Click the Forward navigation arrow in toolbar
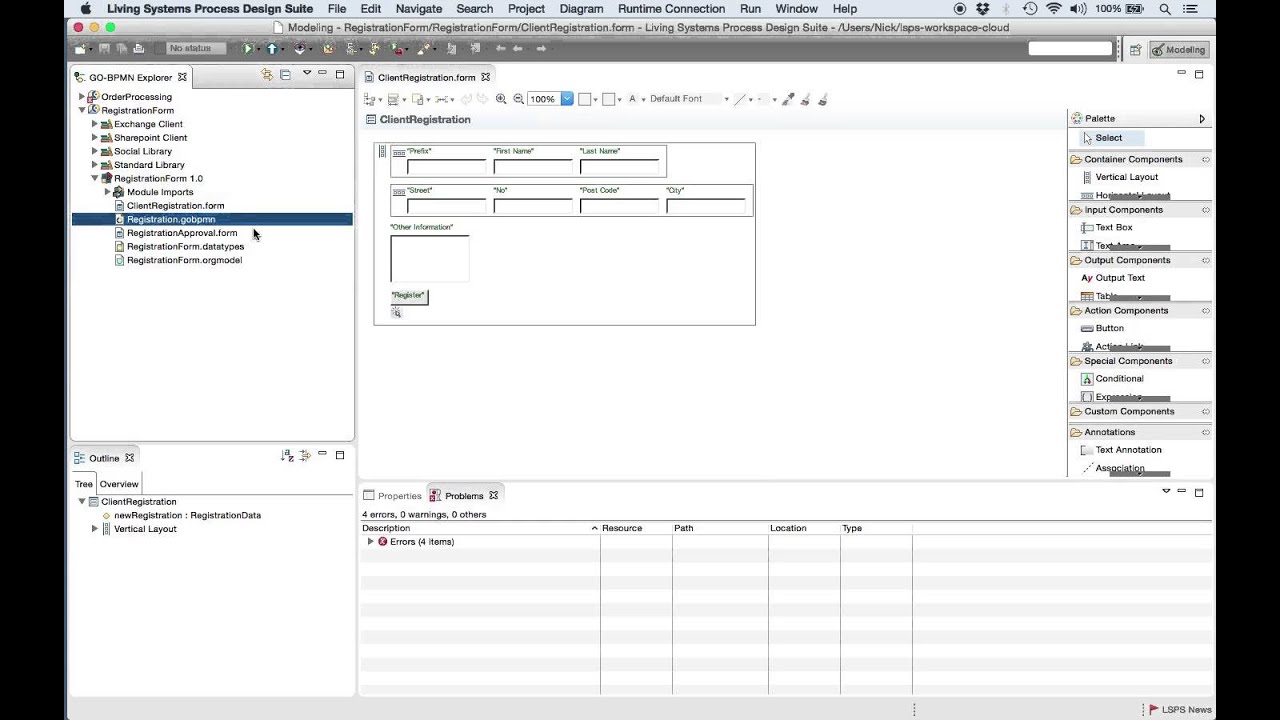This screenshot has width=1280, height=720. click(x=542, y=48)
